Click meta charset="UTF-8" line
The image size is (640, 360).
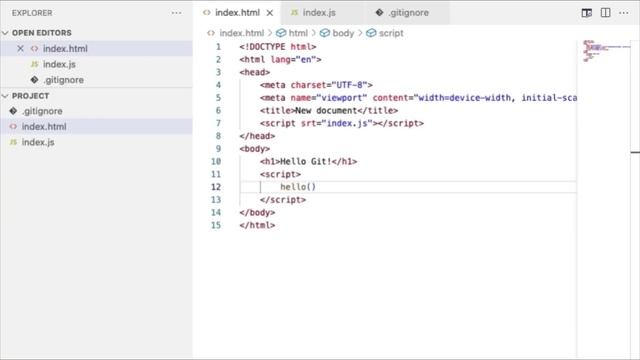coord(316,85)
